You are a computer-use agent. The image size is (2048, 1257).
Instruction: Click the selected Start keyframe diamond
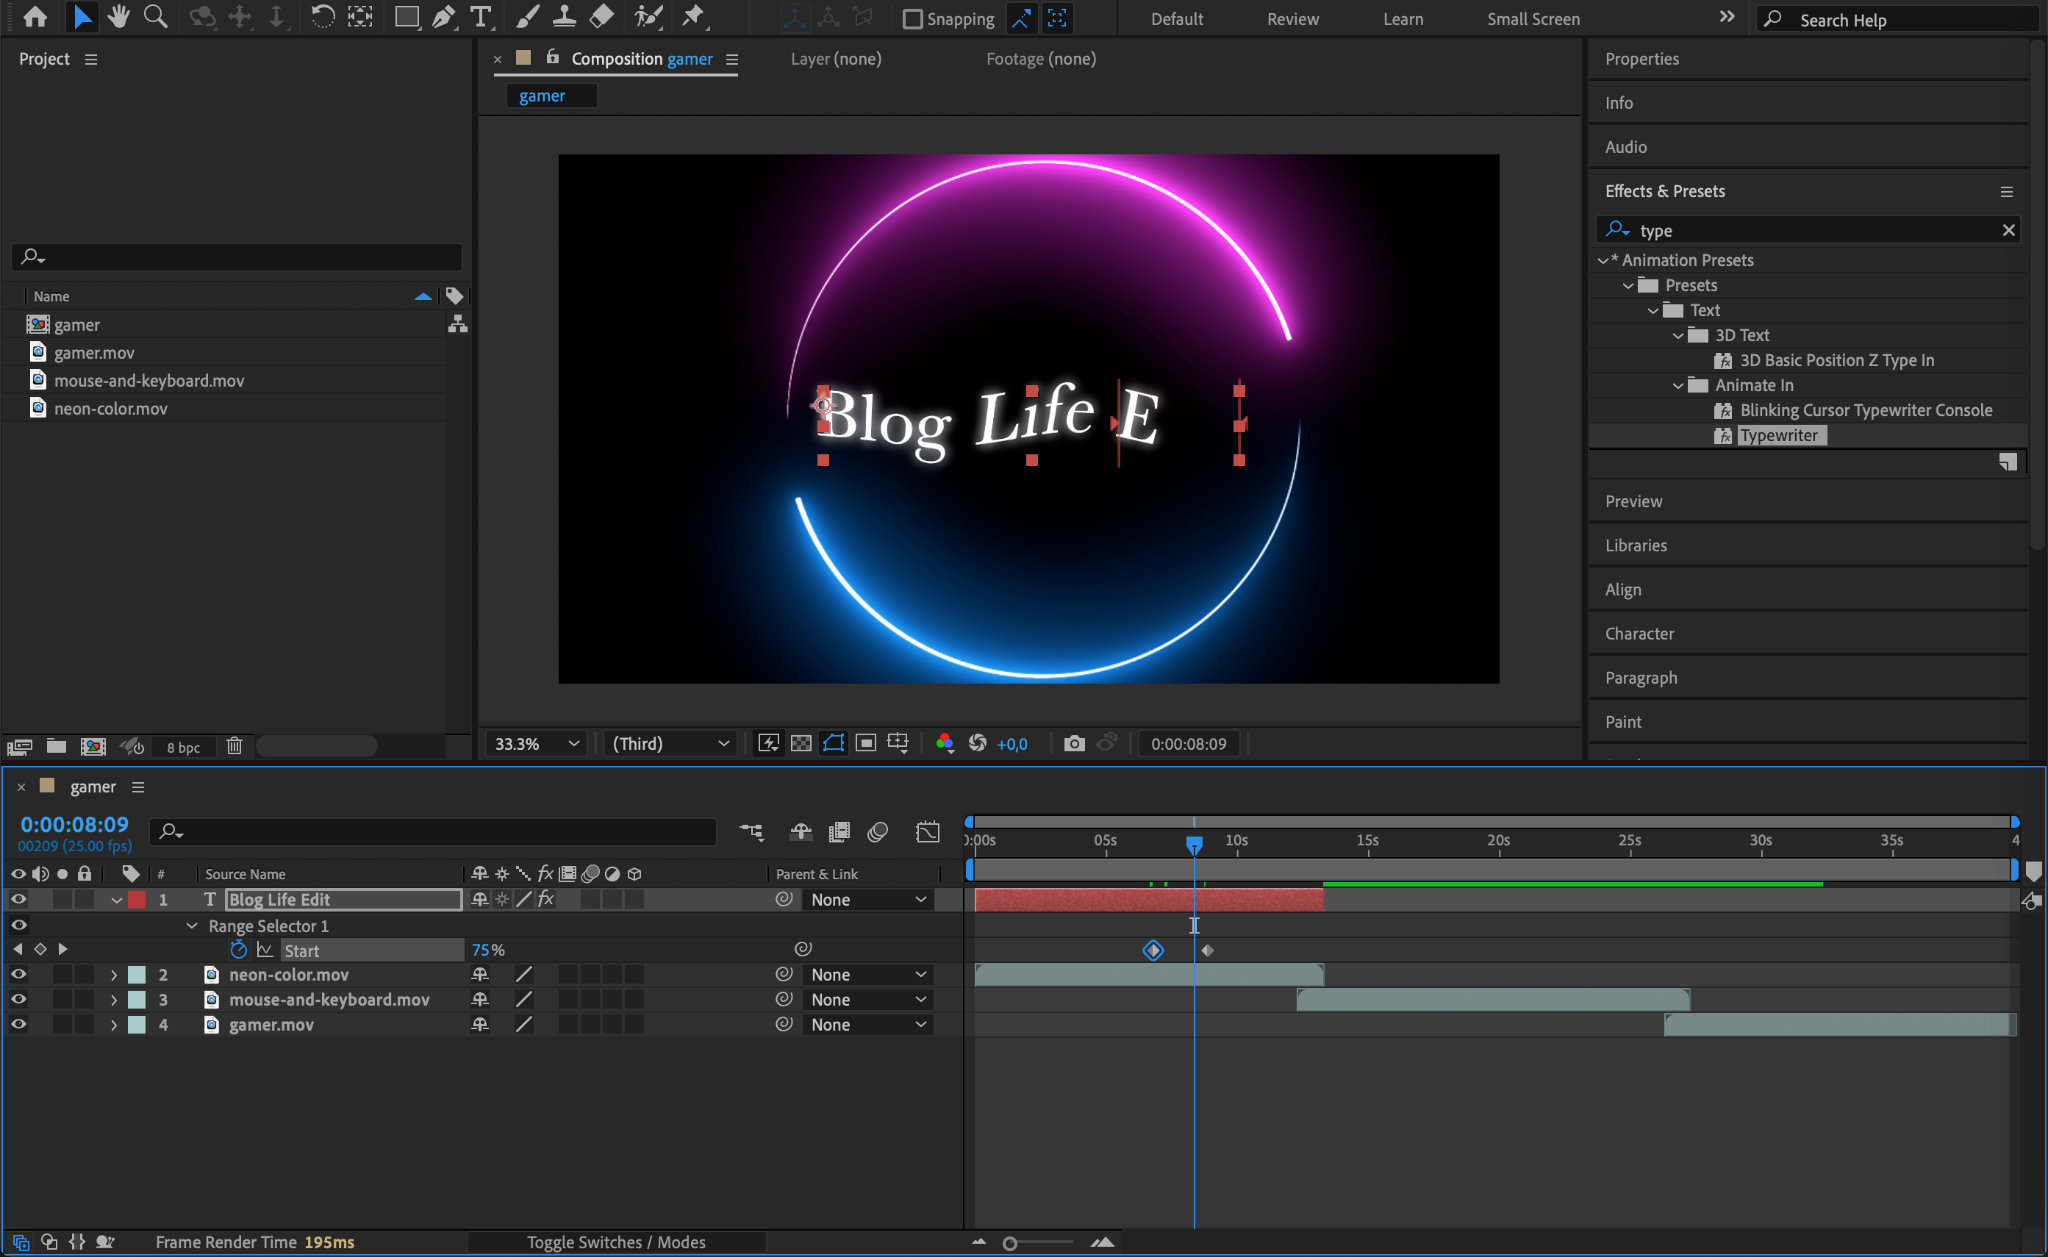coord(1153,950)
